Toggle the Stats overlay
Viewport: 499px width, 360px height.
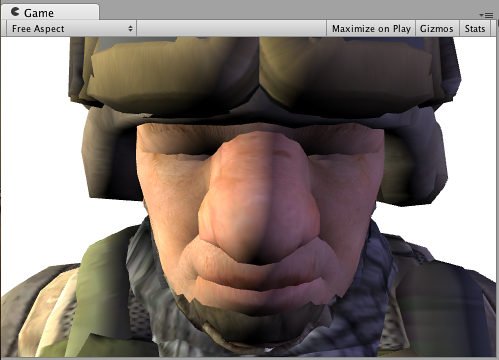475,29
